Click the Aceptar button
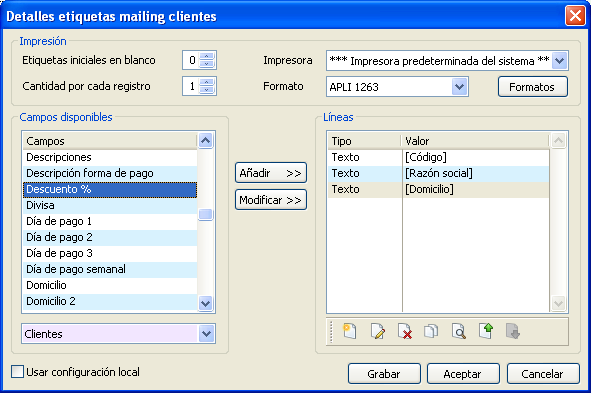 point(463,373)
